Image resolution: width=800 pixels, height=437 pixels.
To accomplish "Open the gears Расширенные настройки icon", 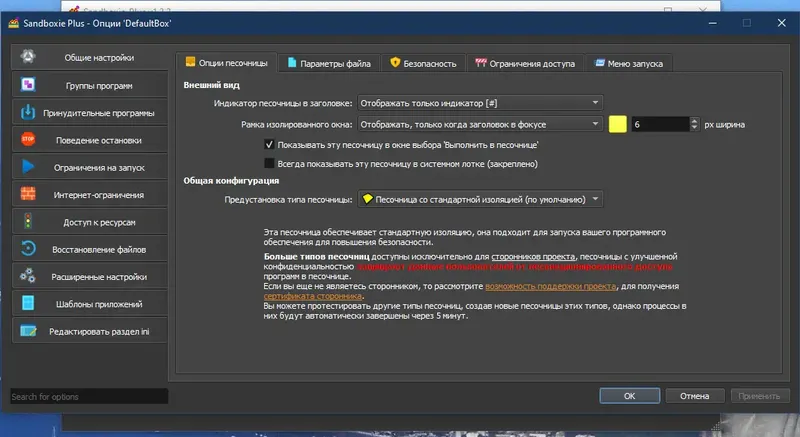I will (x=28, y=276).
